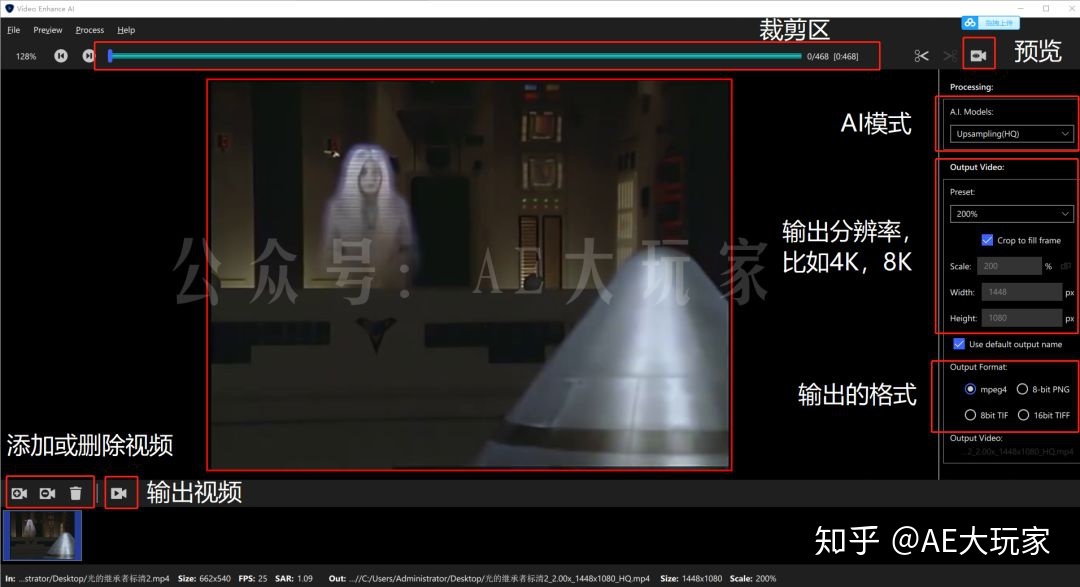This screenshot has height=587, width=1080.
Task: Toggle the Crop to fill frame checkbox
Action: (x=987, y=240)
